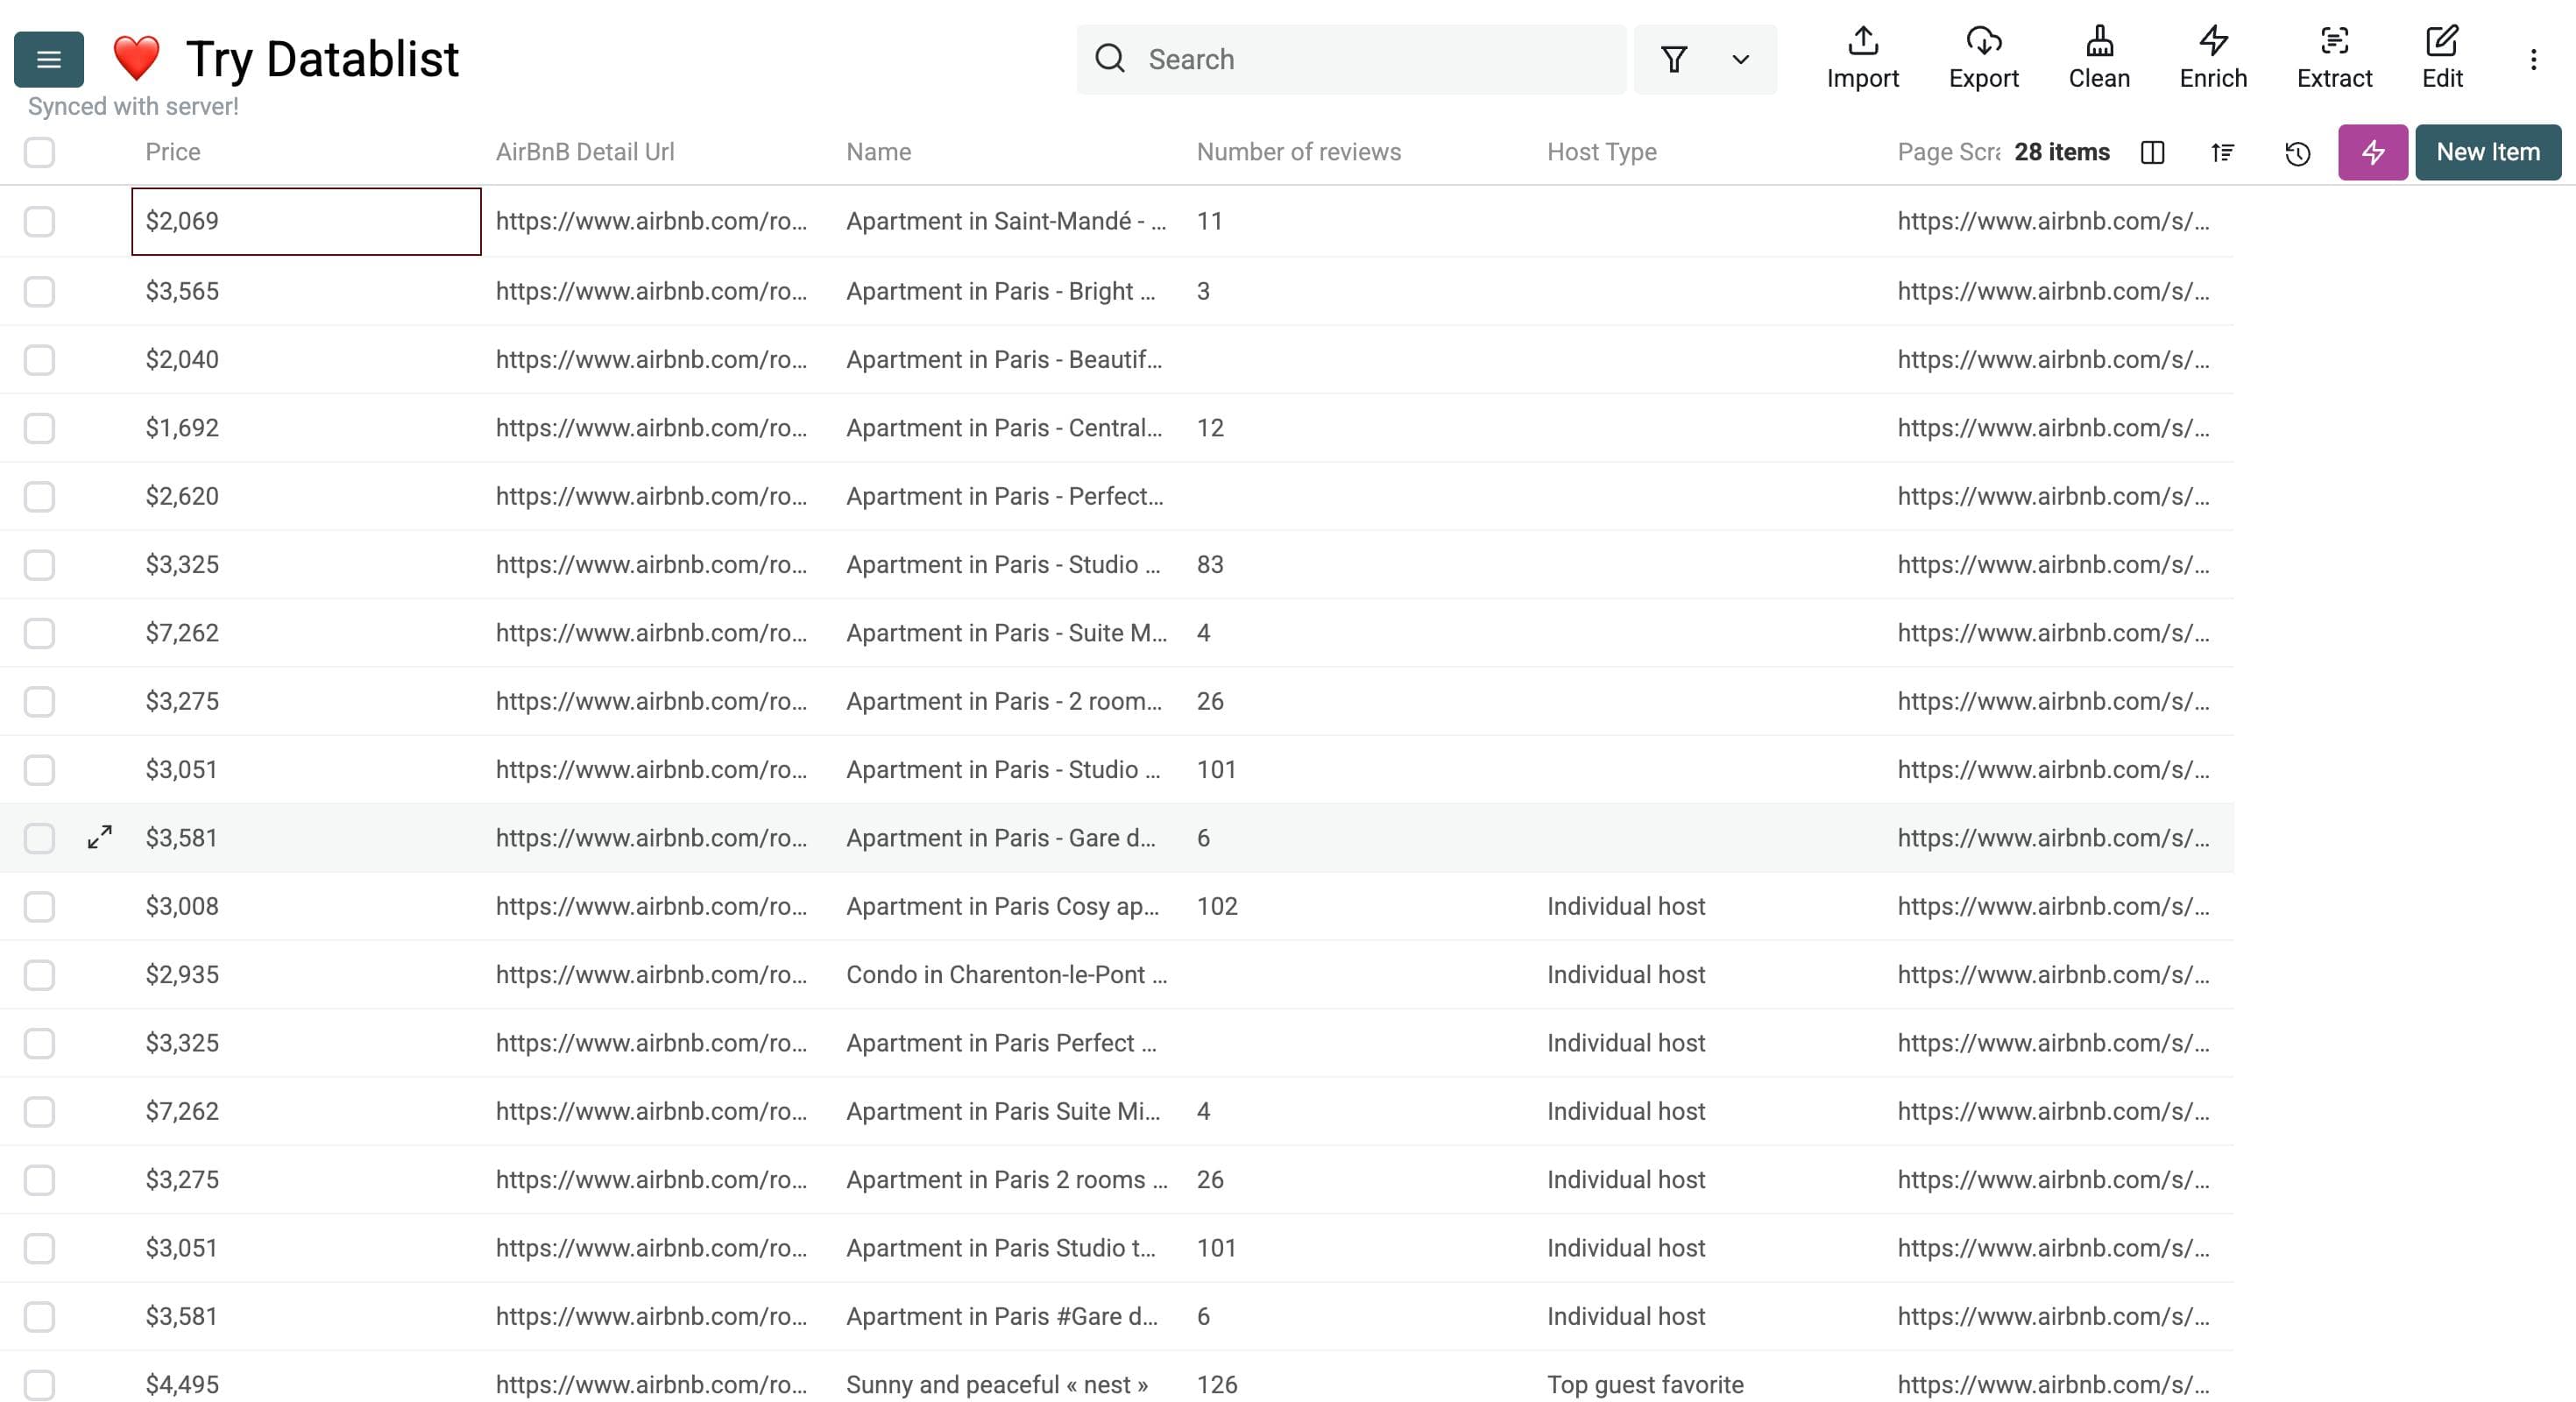Click the Number of reviews column header
The image size is (2576, 1402).
pyautogui.click(x=1298, y=152)
